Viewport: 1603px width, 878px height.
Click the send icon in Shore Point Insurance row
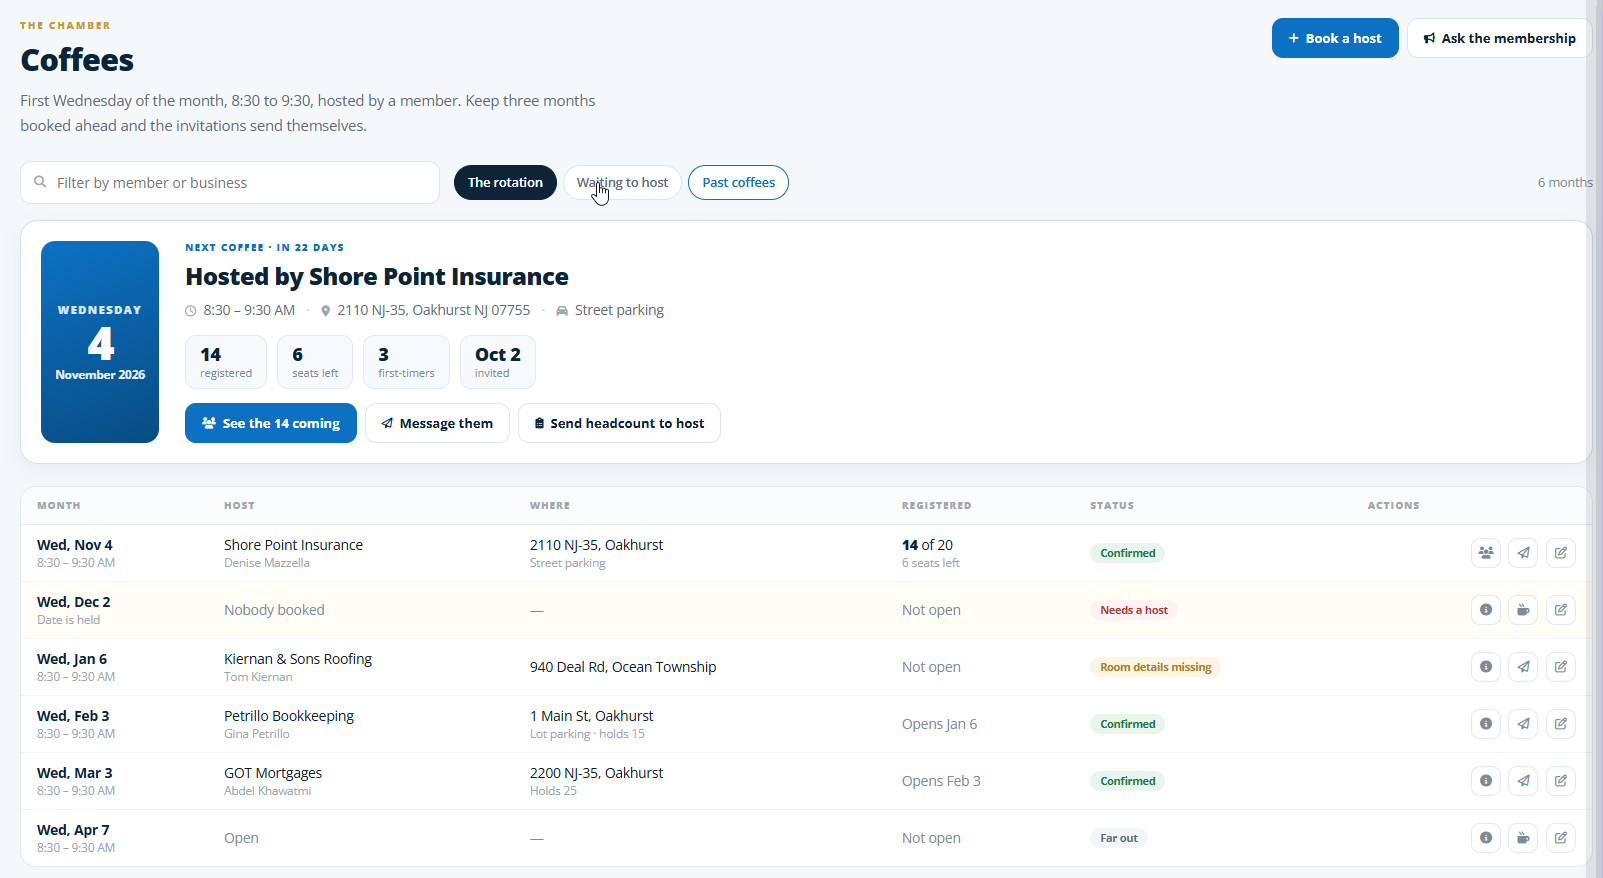1523,553
